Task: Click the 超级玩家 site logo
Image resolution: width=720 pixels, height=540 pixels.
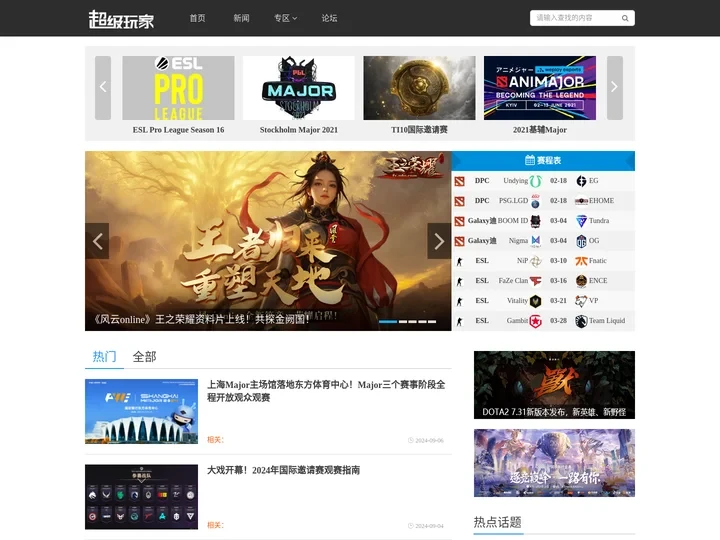Action: click(121, 19)
